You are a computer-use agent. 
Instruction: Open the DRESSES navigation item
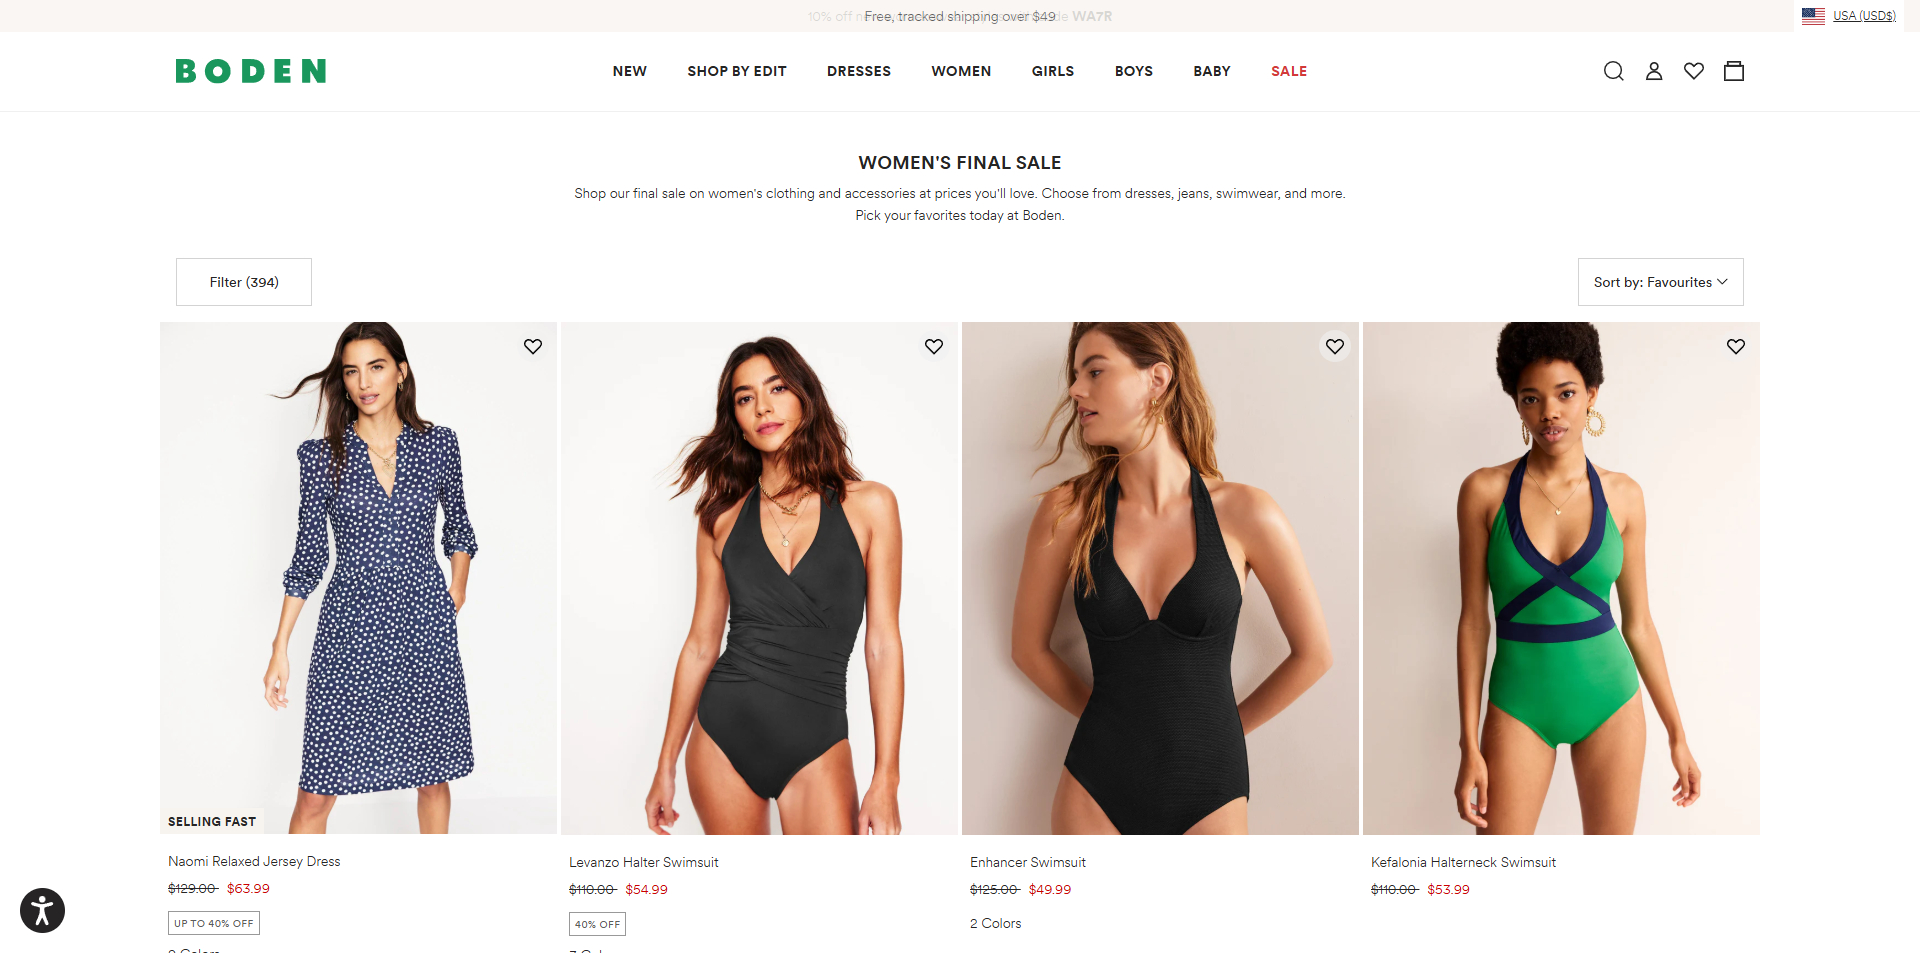pos(859,71)
